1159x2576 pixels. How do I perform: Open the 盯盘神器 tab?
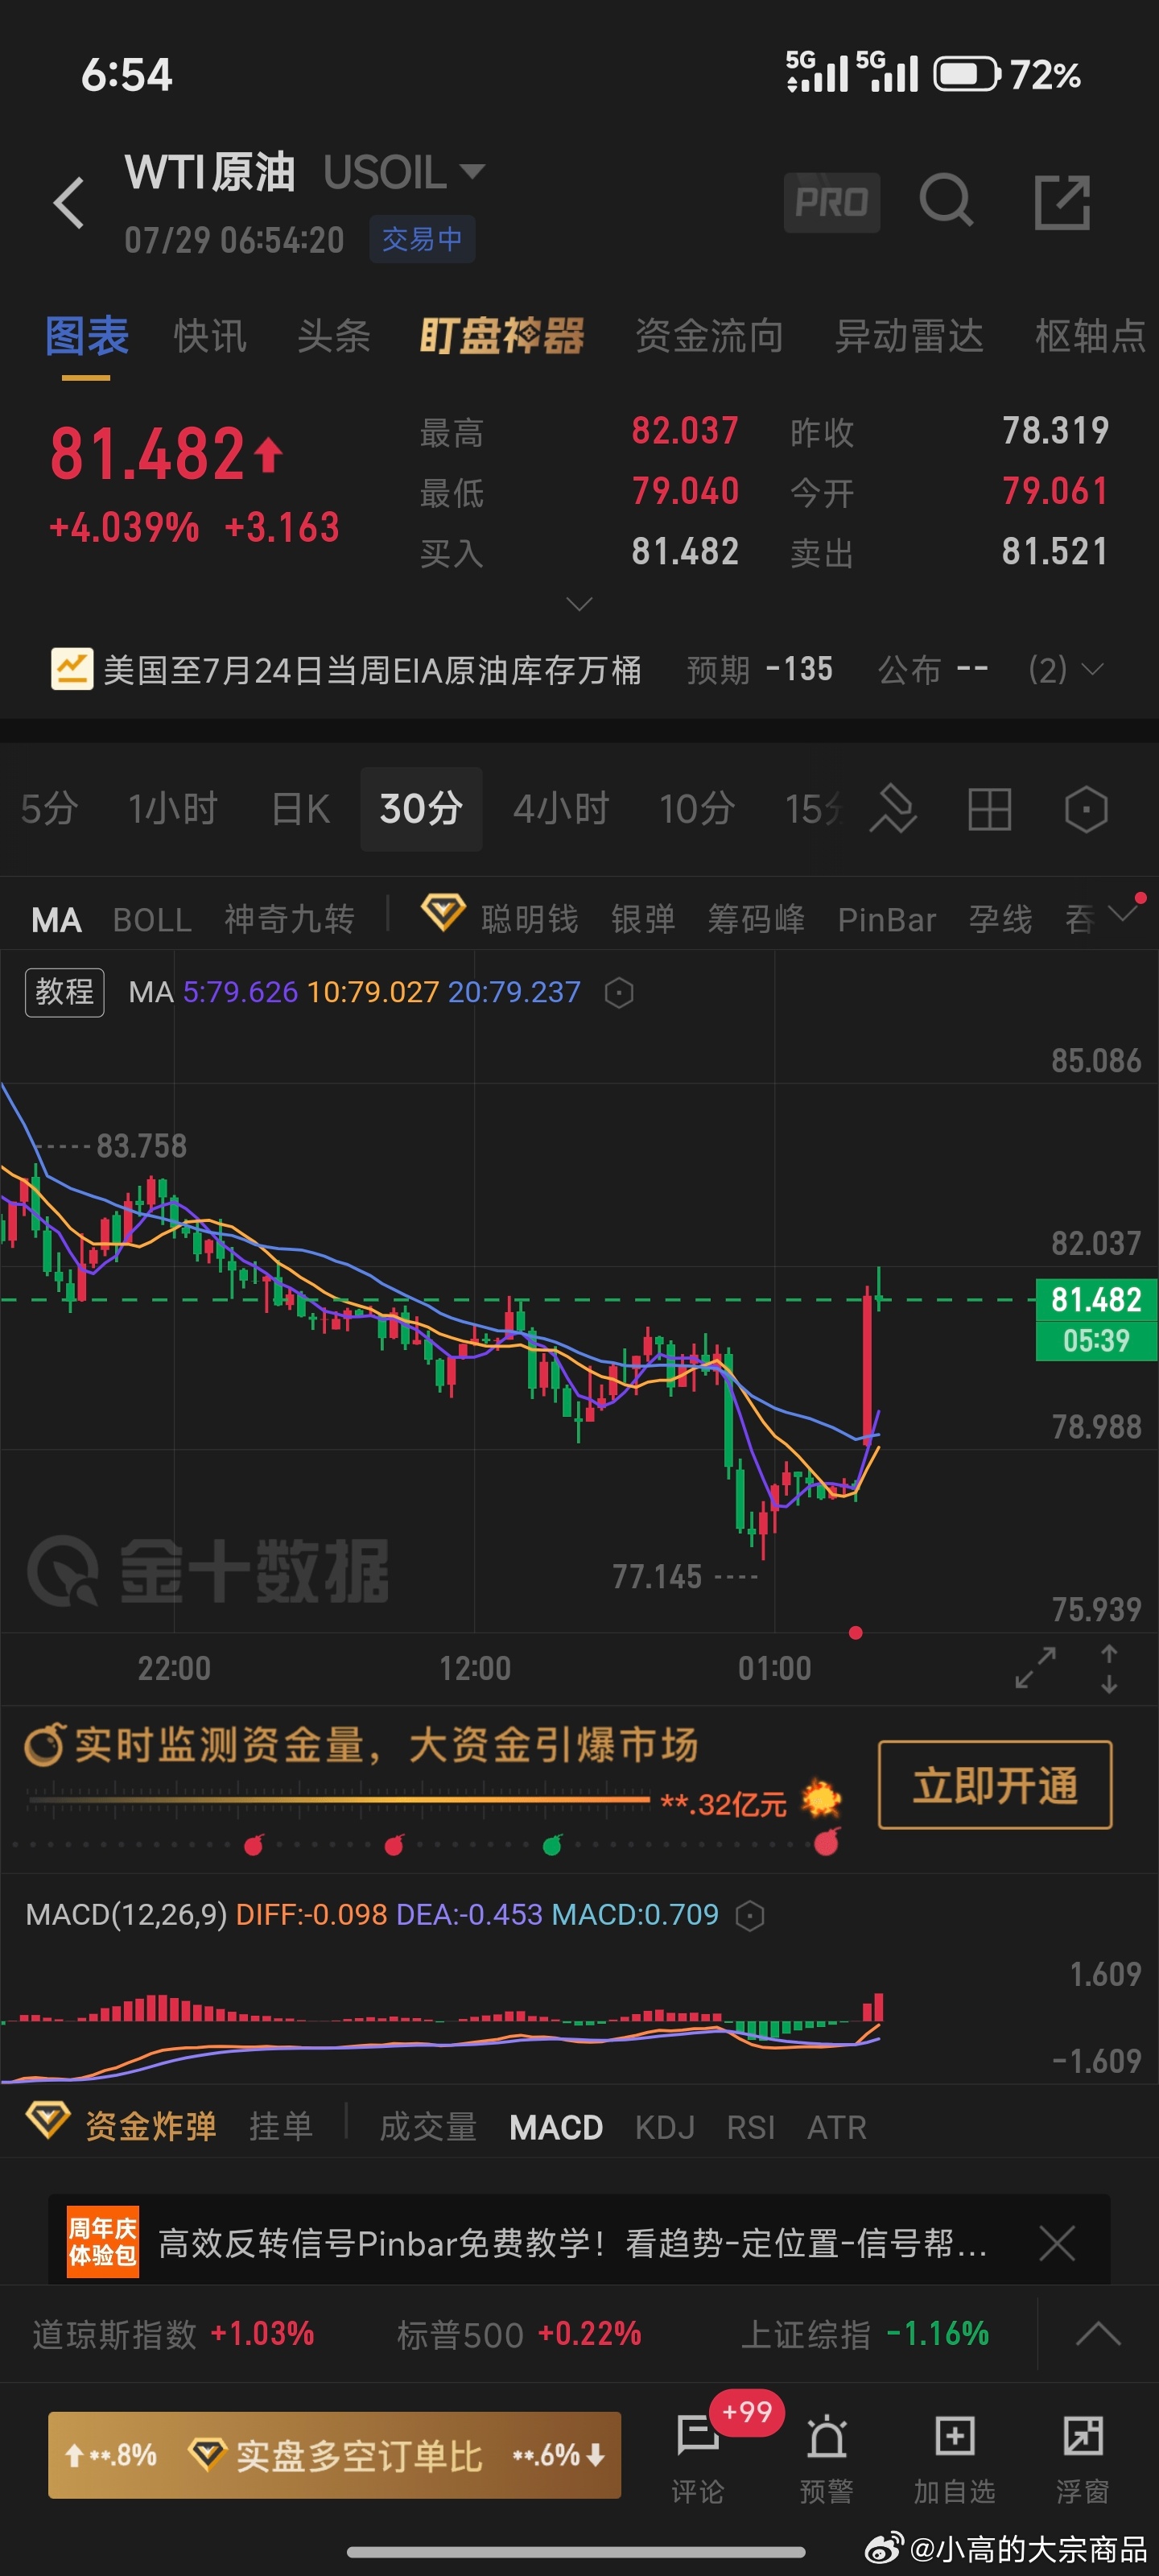coord(502,336)
